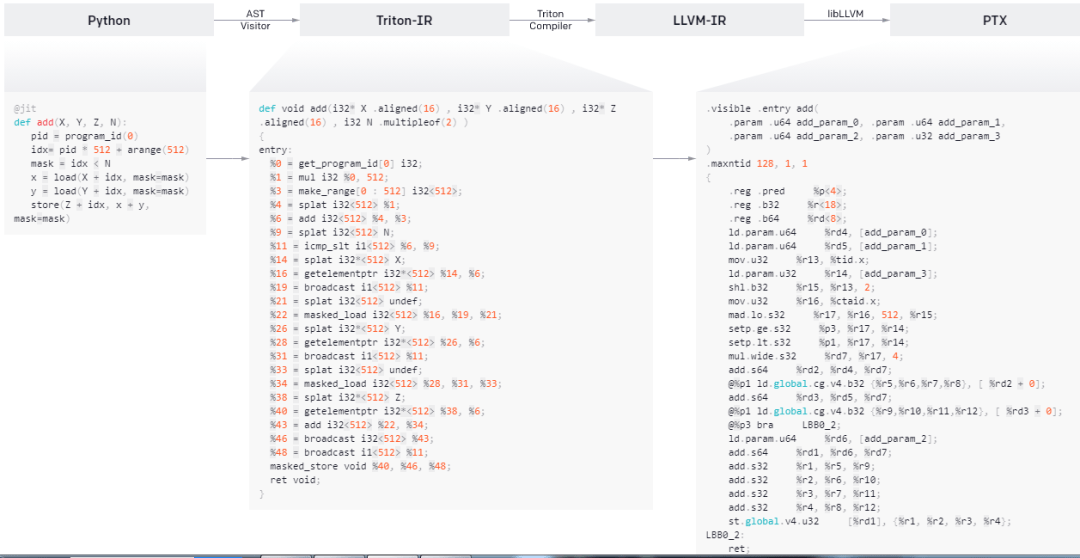
Task: Click the '%9 = splat i32<512> N;' line
Action: 332,231
